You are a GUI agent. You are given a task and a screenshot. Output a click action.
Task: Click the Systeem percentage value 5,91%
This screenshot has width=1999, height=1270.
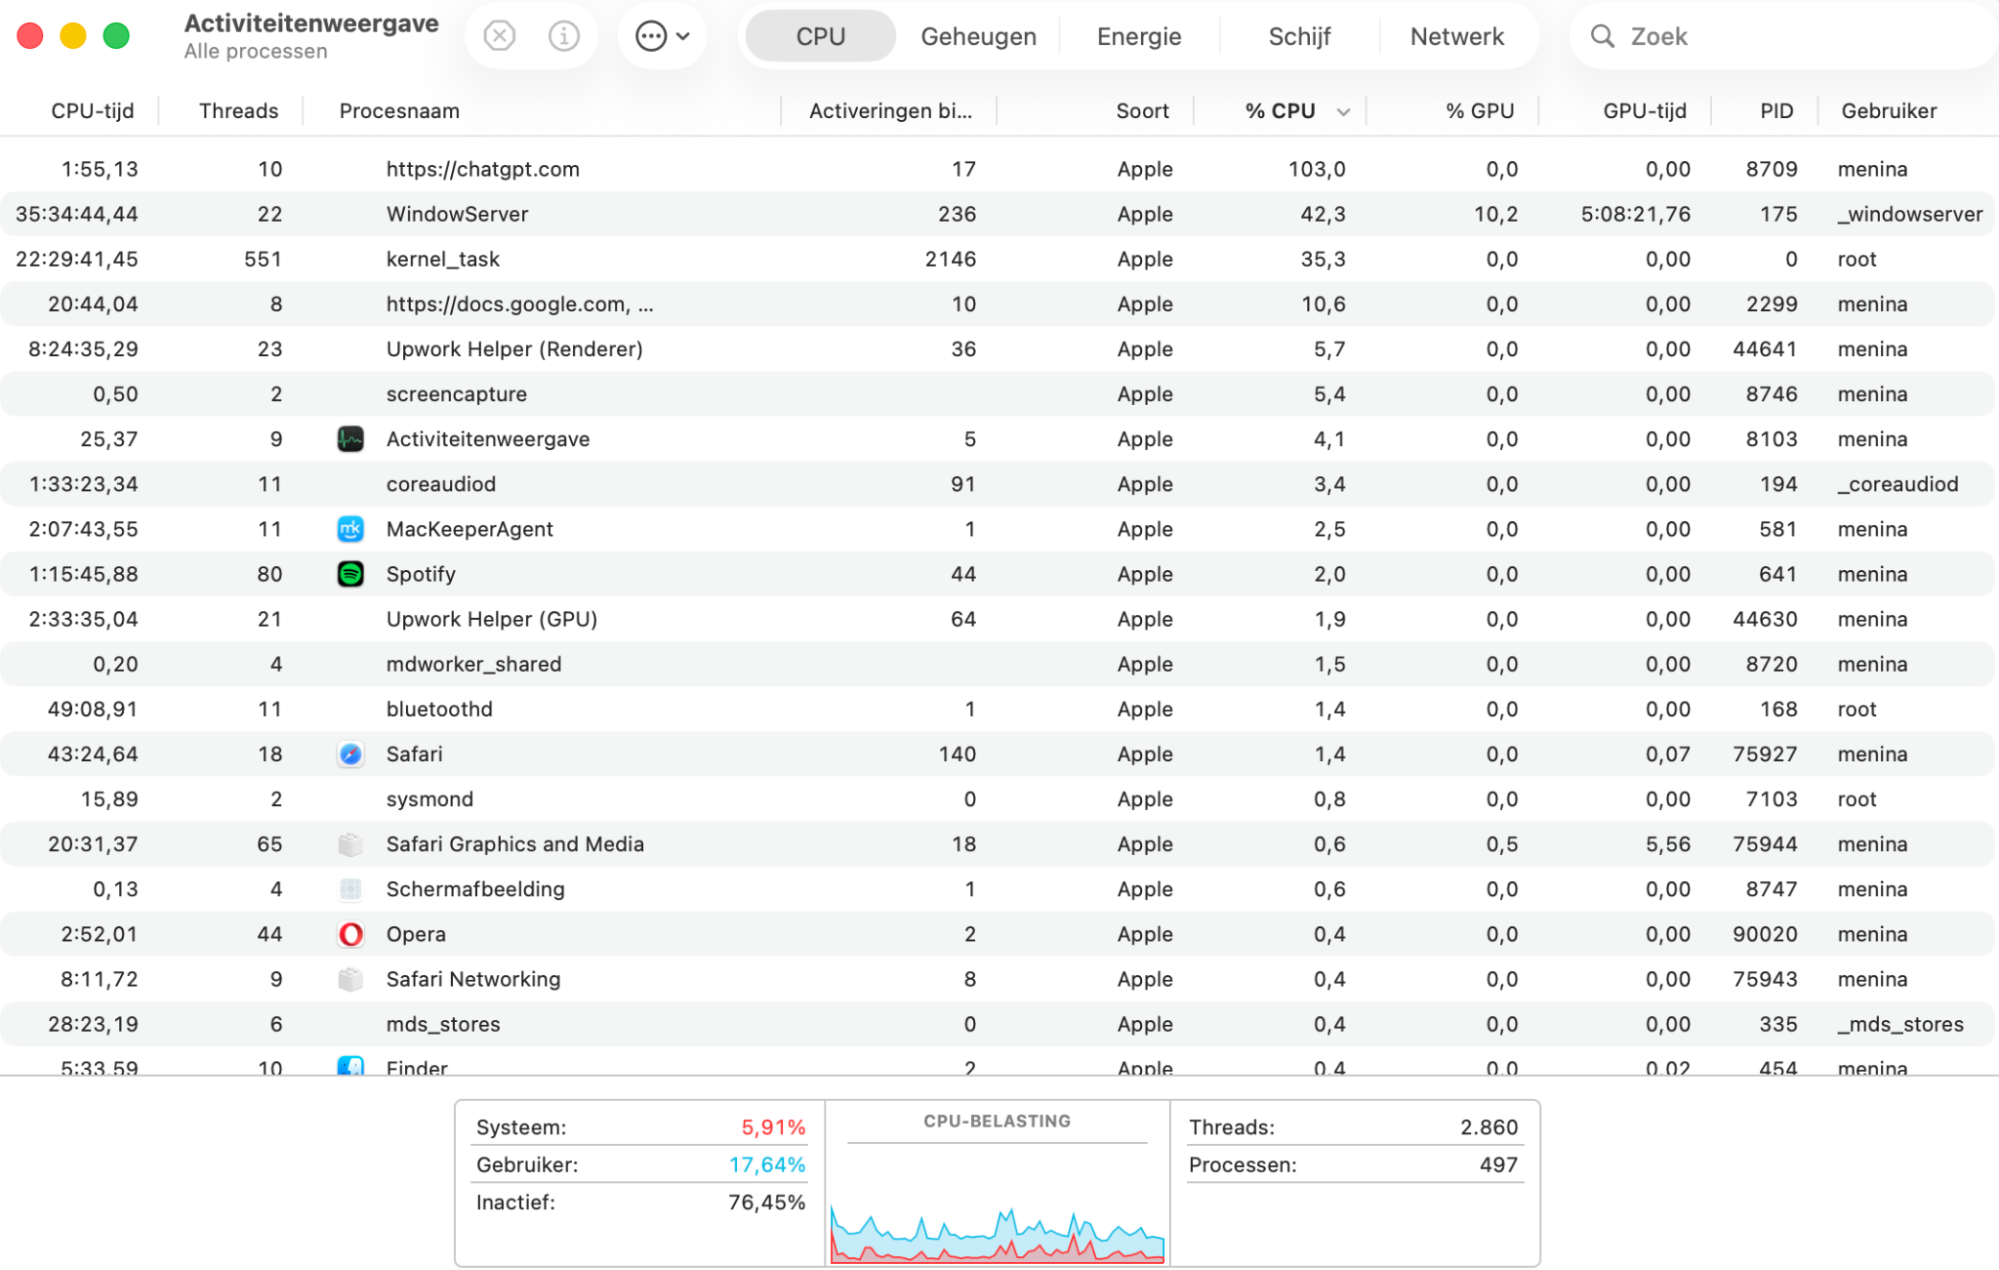tap(772, 1127)
